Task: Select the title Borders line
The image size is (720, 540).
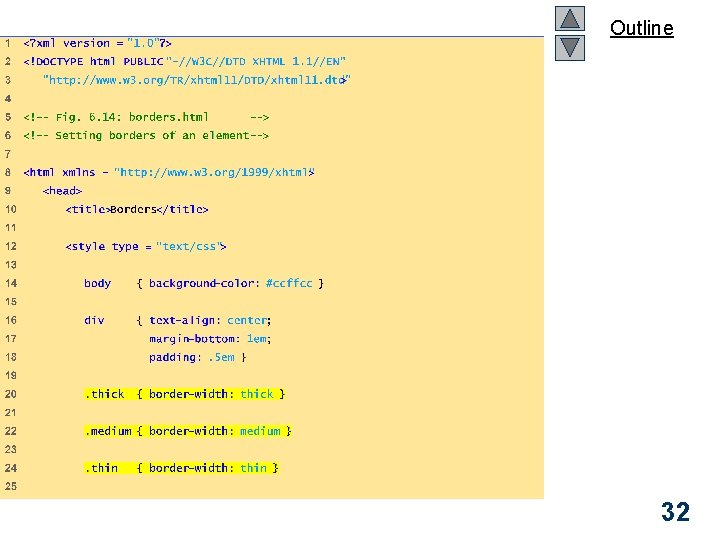Action: [x=137, y=209]
